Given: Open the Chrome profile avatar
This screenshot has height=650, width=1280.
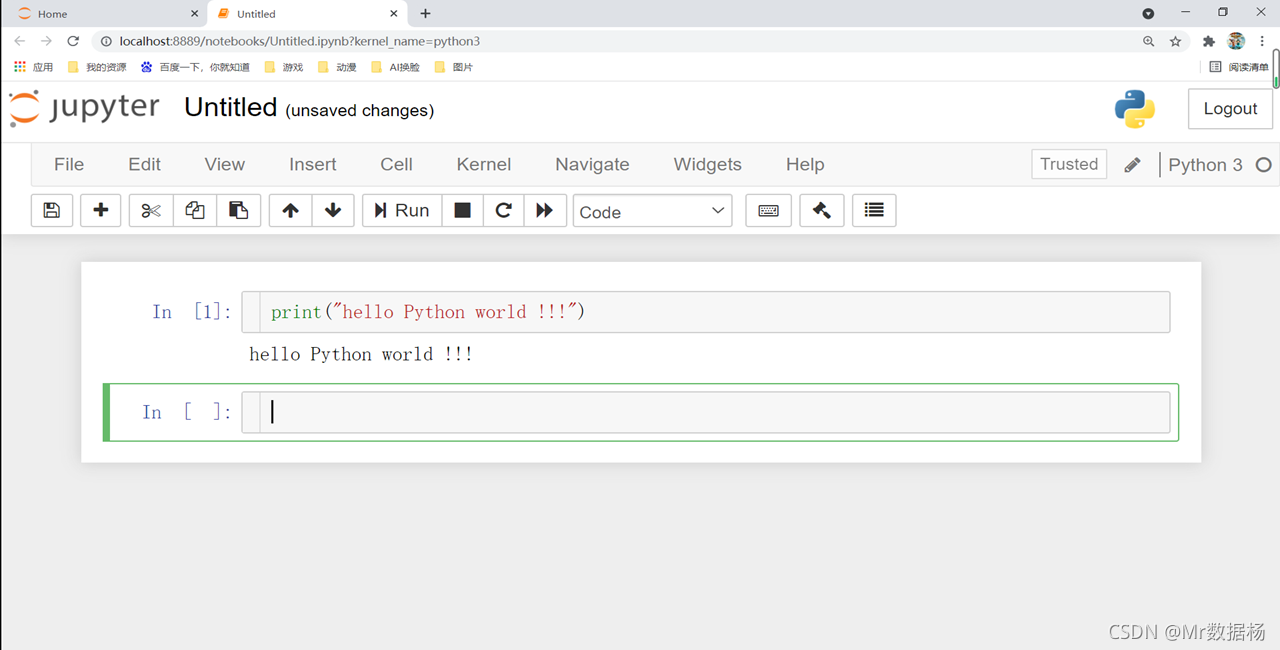Looking at the screenshot, I should (1236, 41).
